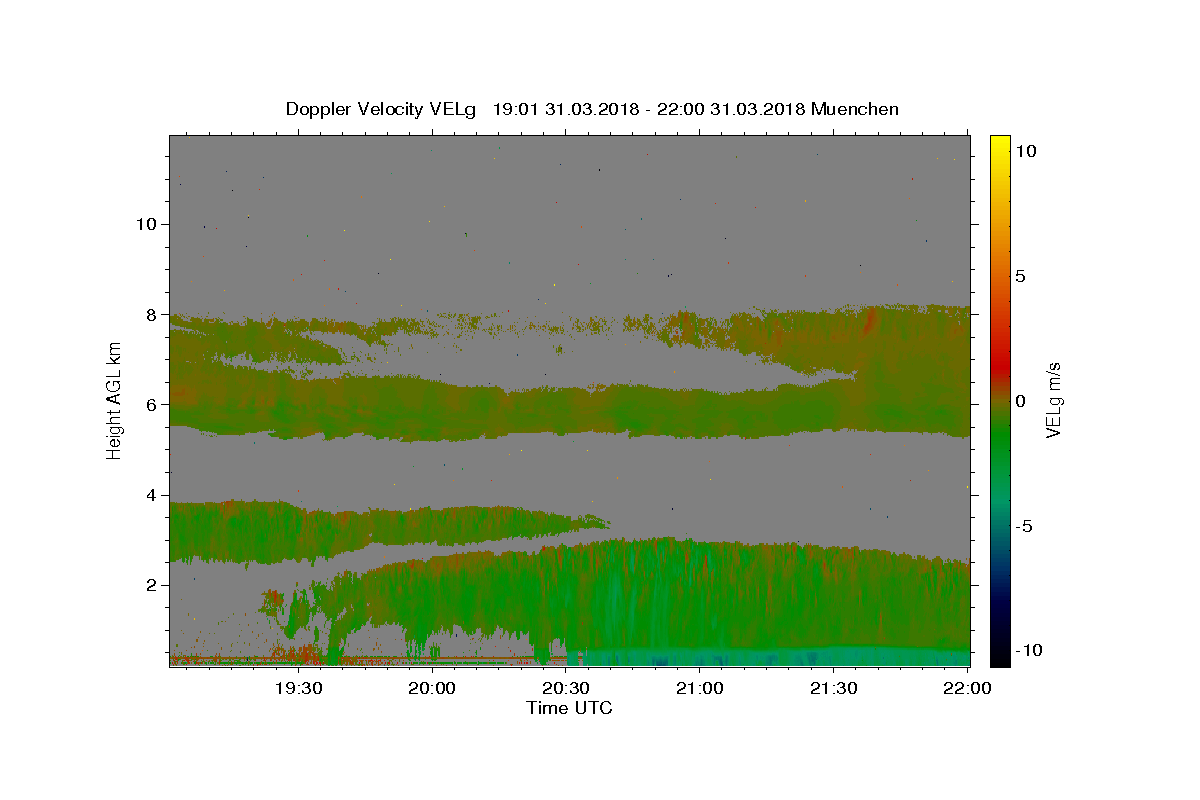
Task: Click the 'Height AGL km' axis title
Action: [115, 401]
